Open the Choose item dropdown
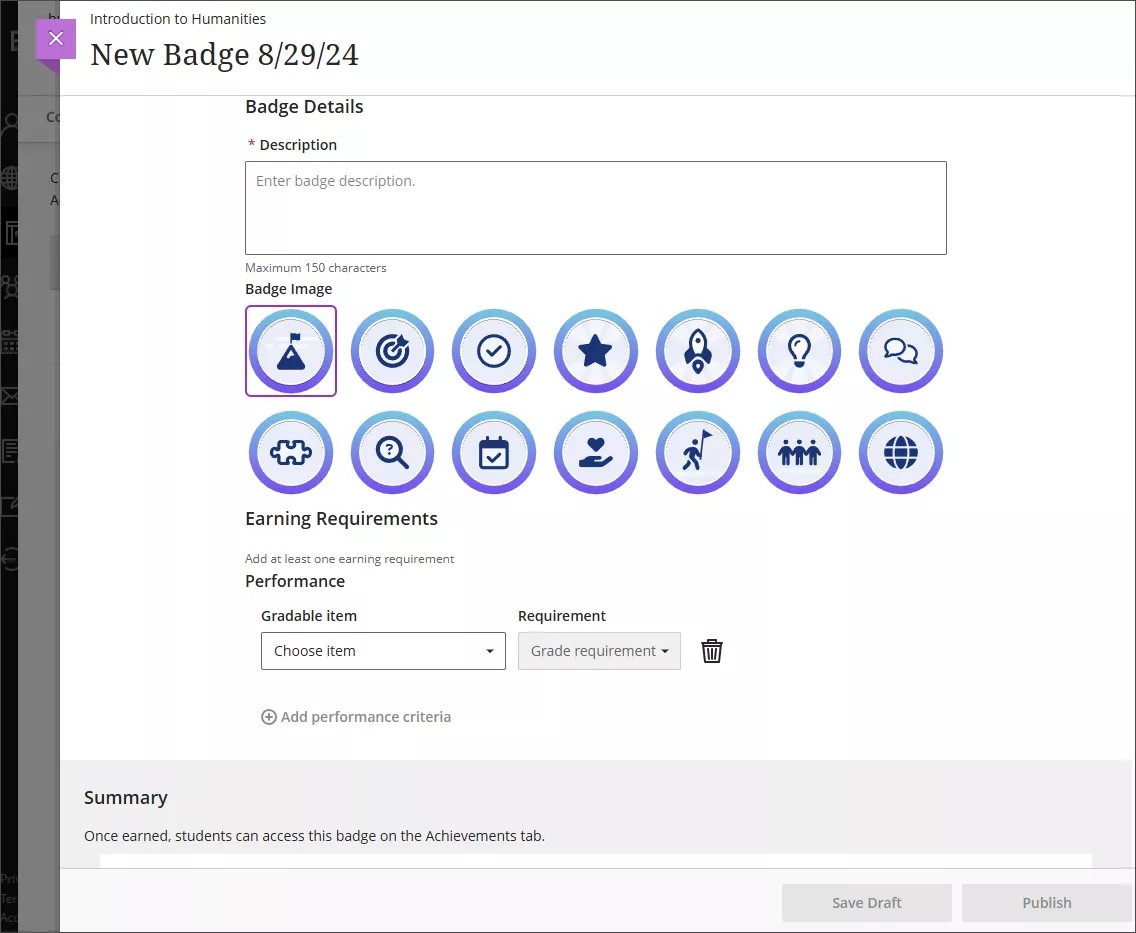The height and width of the screenshot is (933, 1136). tap(383, 651)
